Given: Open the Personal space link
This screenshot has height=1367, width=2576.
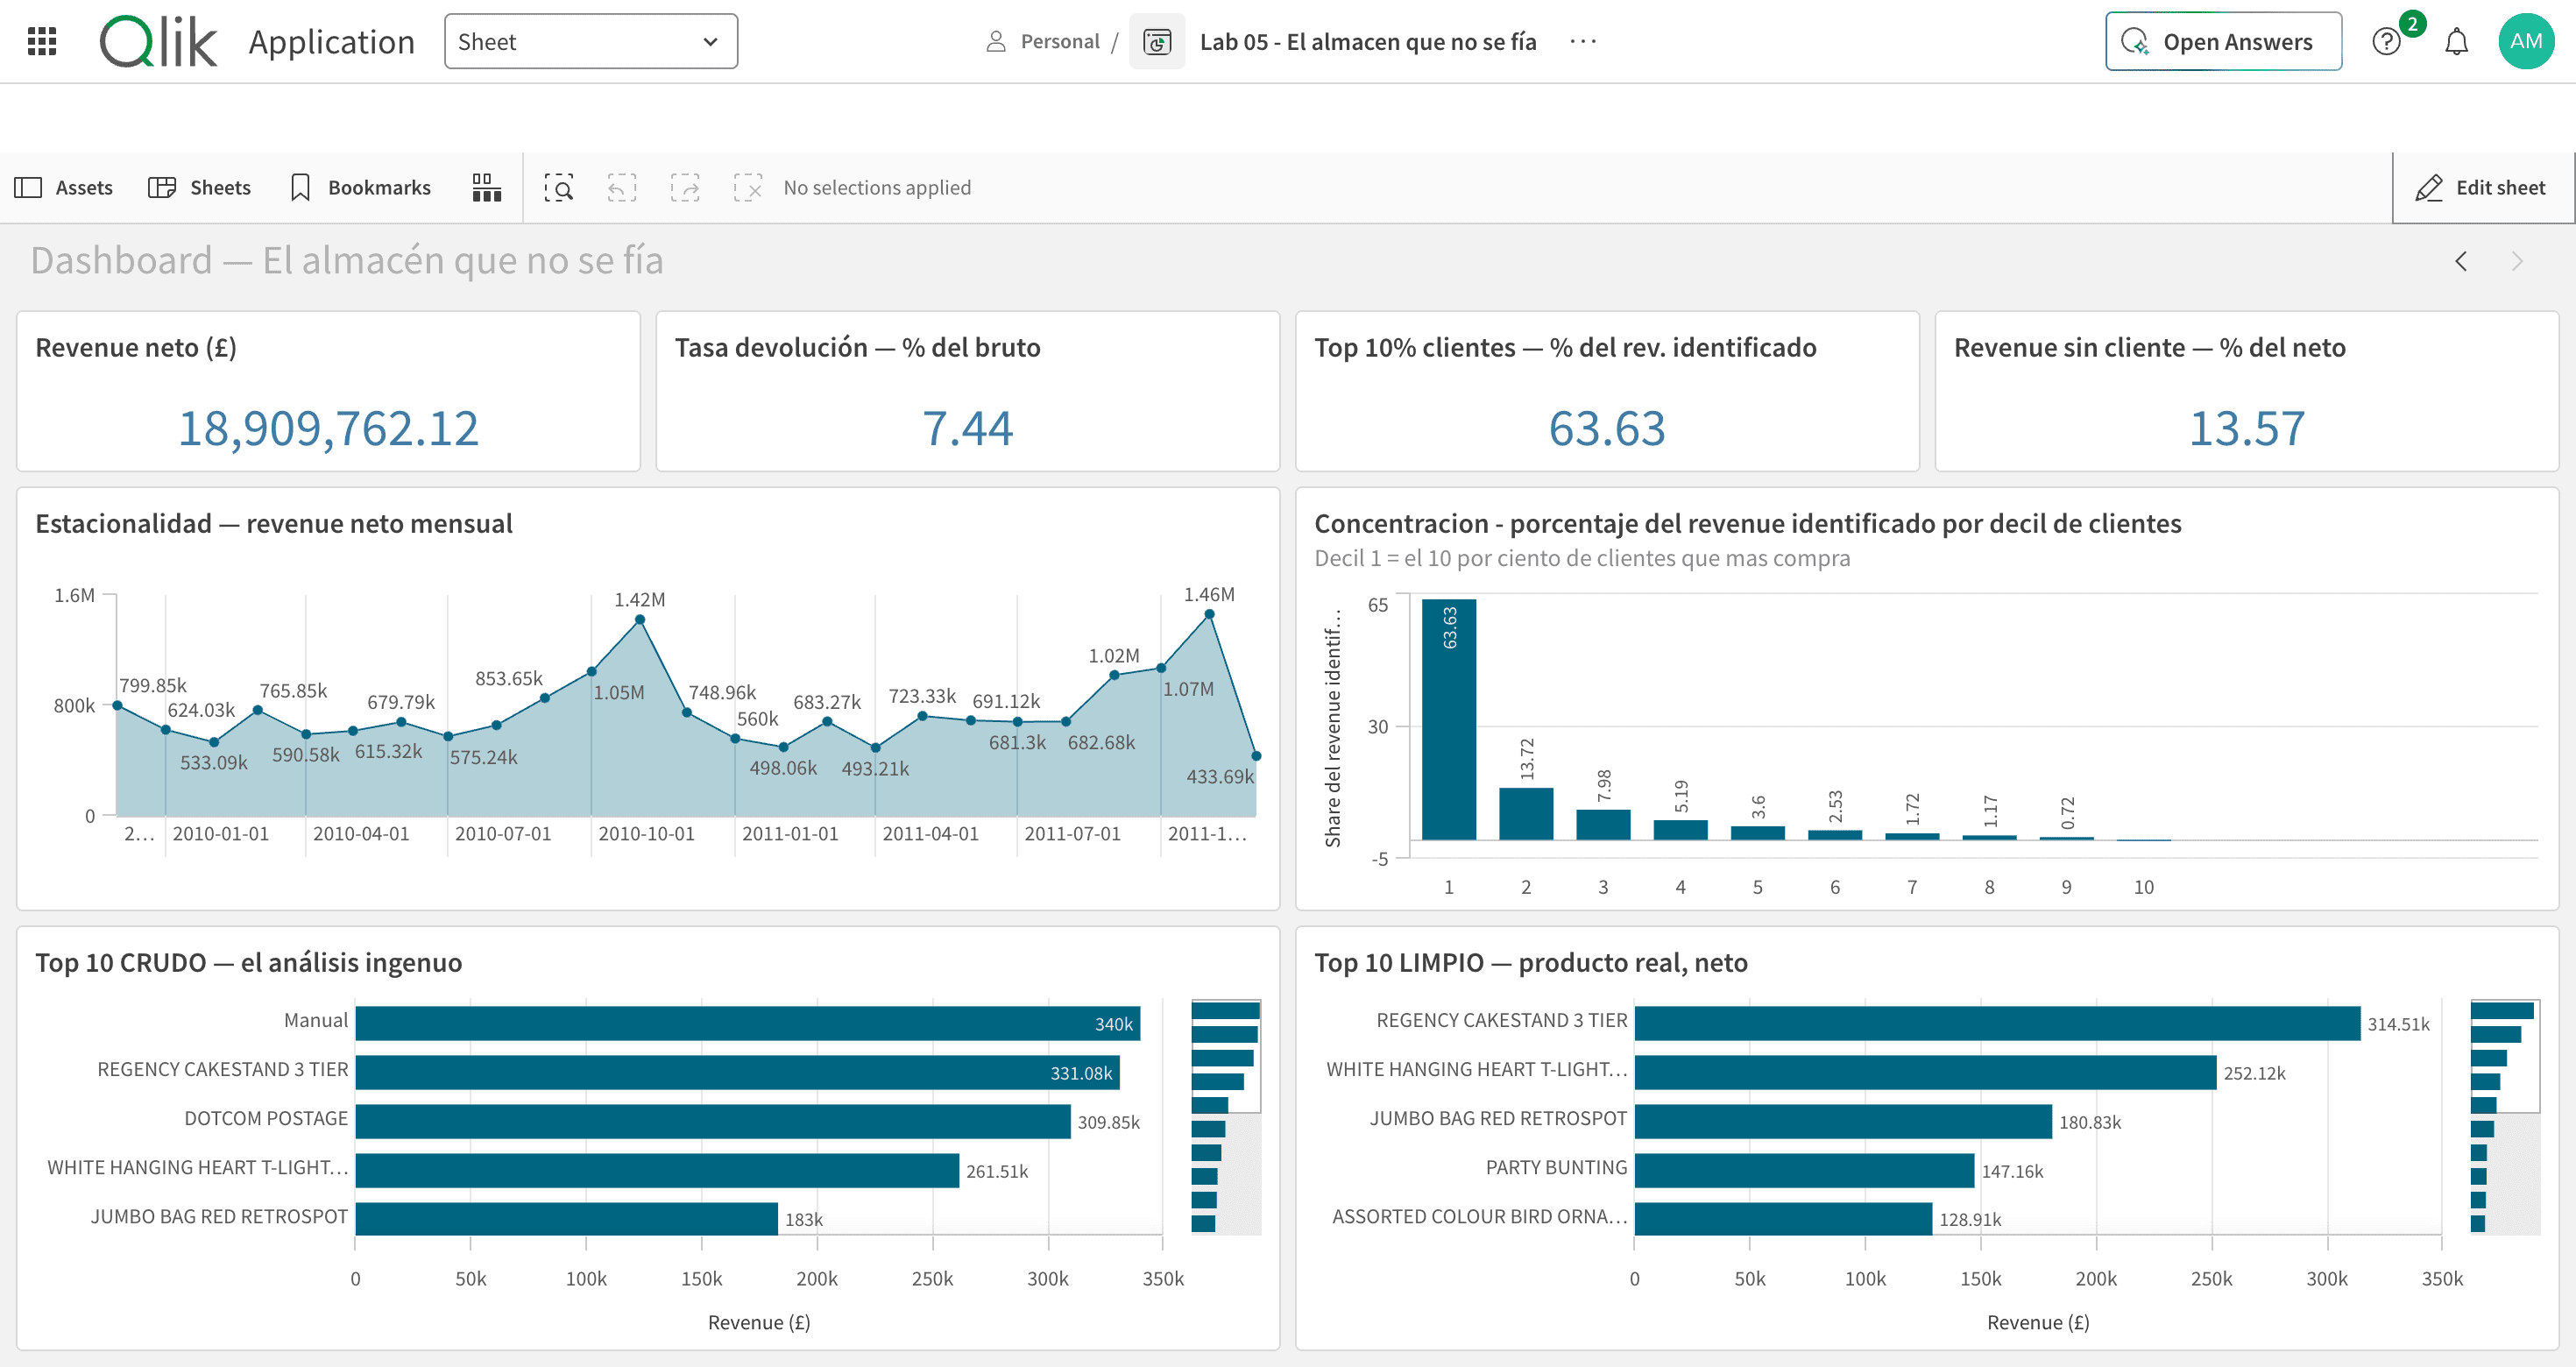Looking at the screenshot, I should [1042, 41].
